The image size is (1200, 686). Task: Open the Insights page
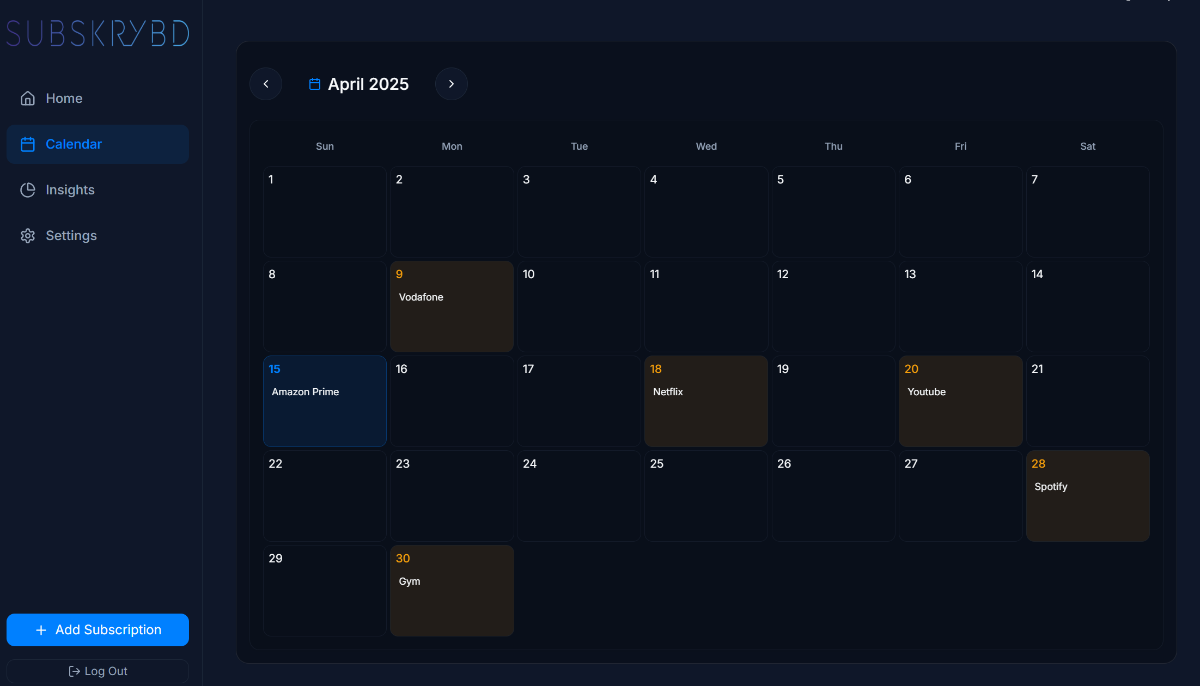97,190
